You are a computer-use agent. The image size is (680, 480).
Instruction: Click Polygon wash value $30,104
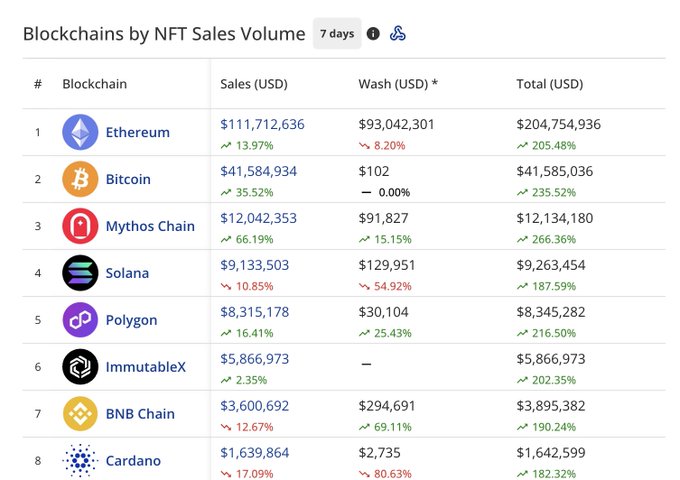(x=383, y=312)
